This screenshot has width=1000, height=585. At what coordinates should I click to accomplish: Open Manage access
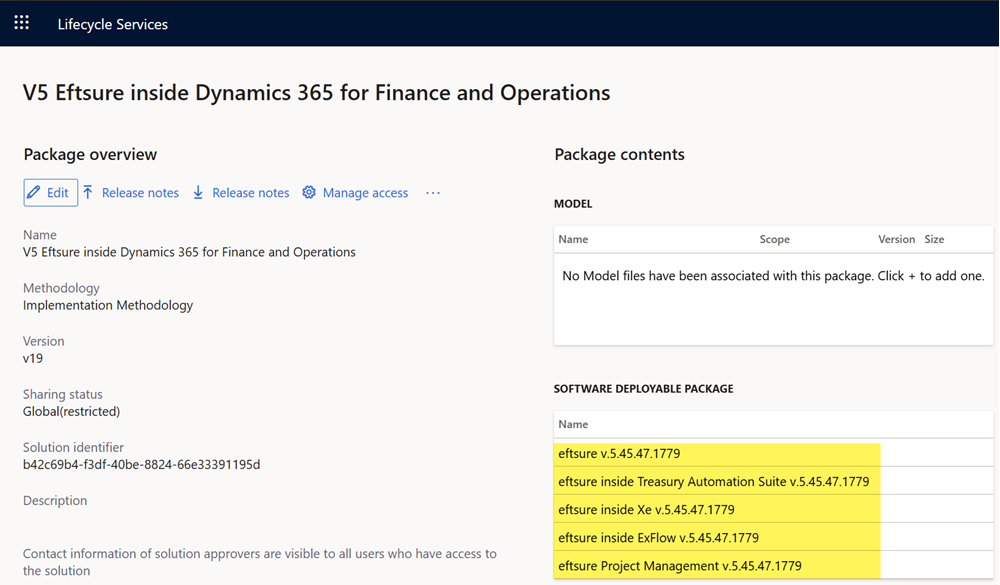[365, 193]
